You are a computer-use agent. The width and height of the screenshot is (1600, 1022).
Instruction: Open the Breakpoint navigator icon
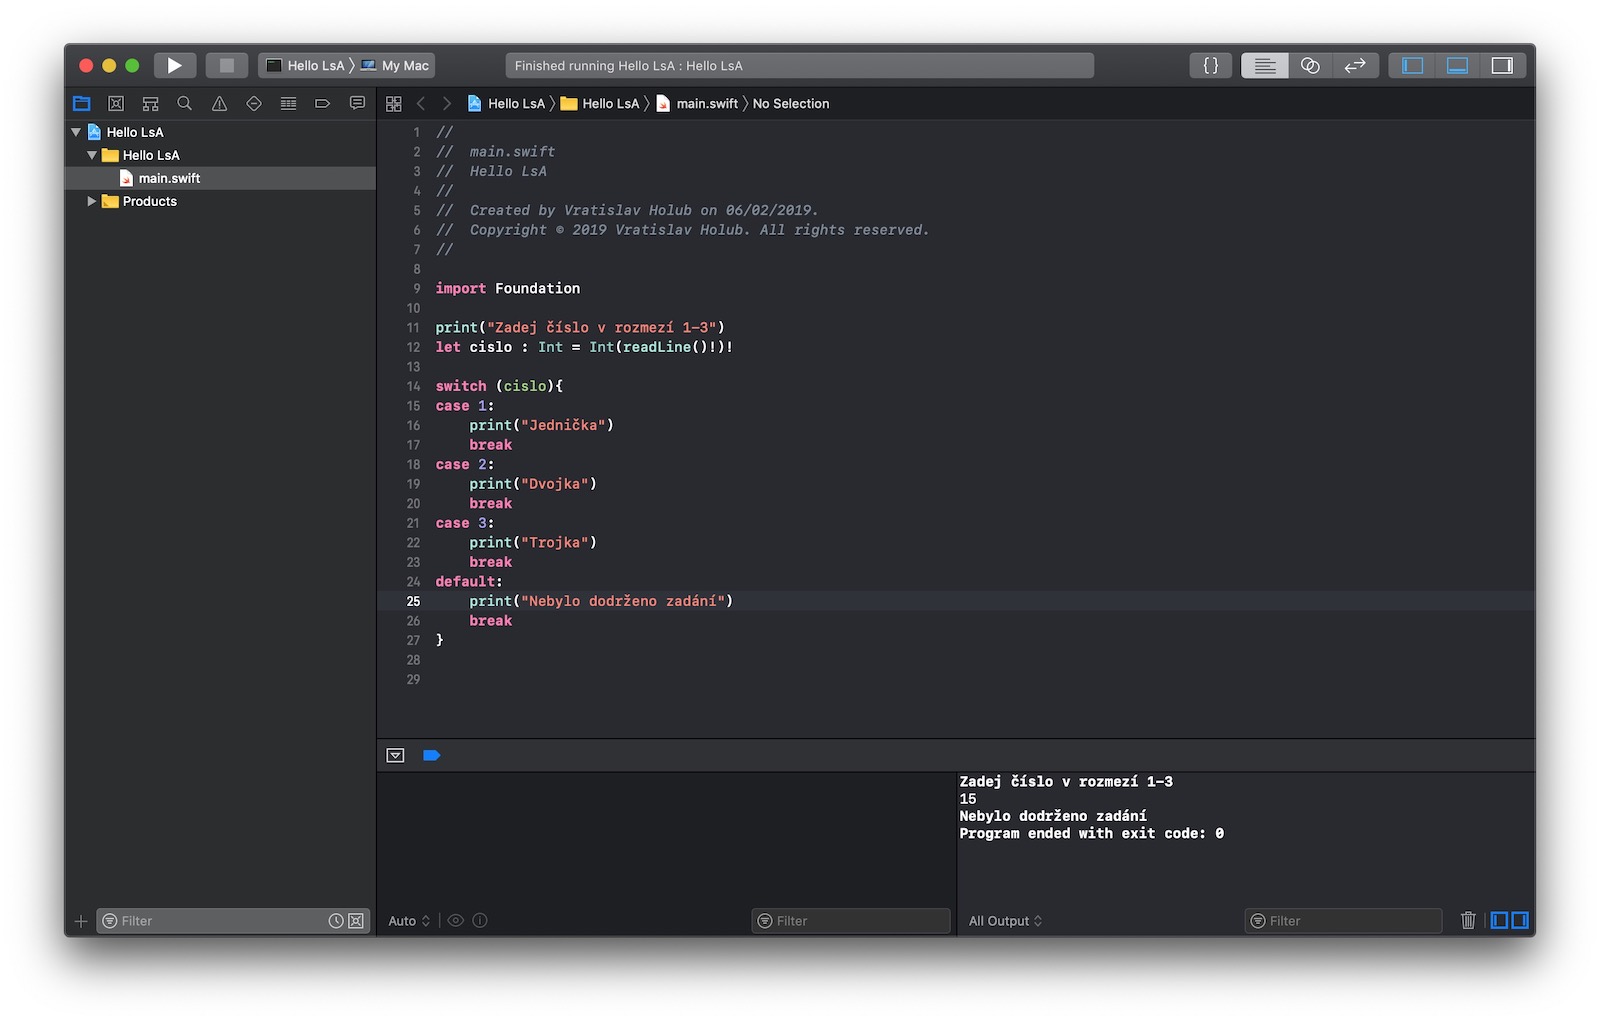tap(322, 104)
